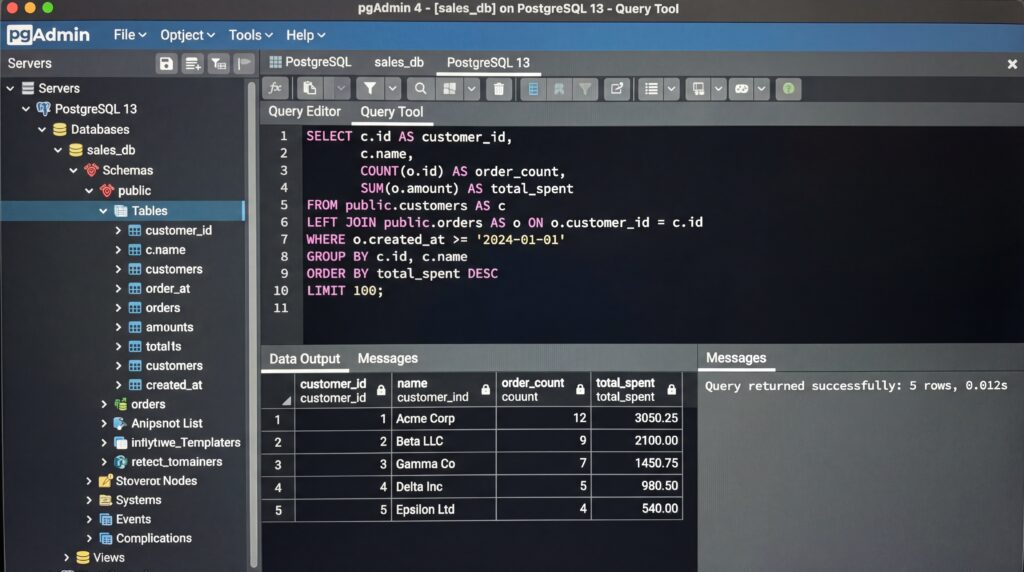Image resolution: width=1024 pixels, height=572 pixels.
Task: Click the green help circle icon
Action: [x=788, y=89]
